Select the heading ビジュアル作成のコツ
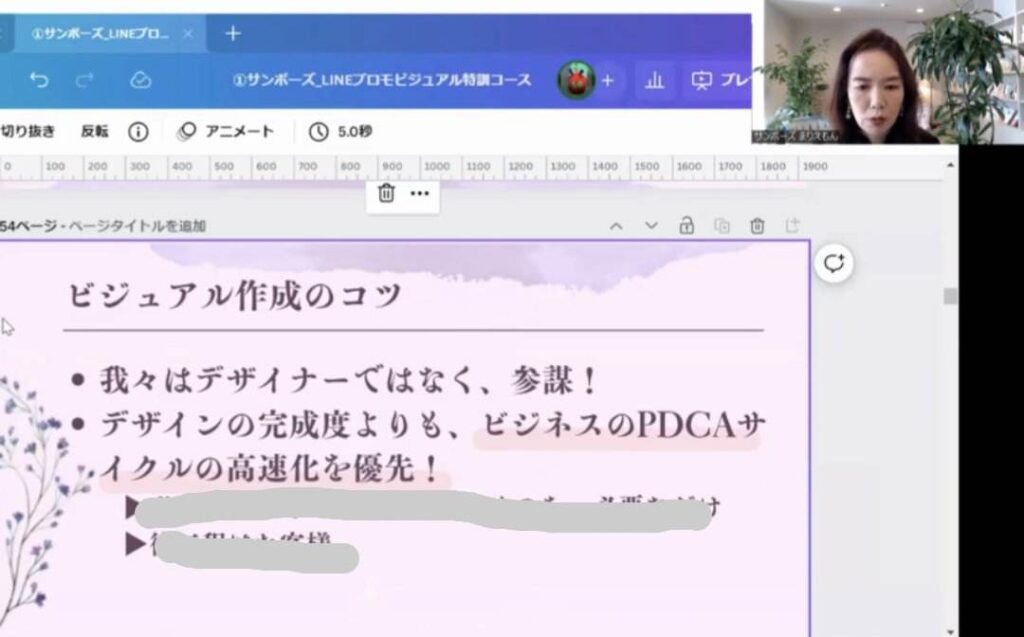This screenshot has height=637, width=1024. (x=234, y=295)
